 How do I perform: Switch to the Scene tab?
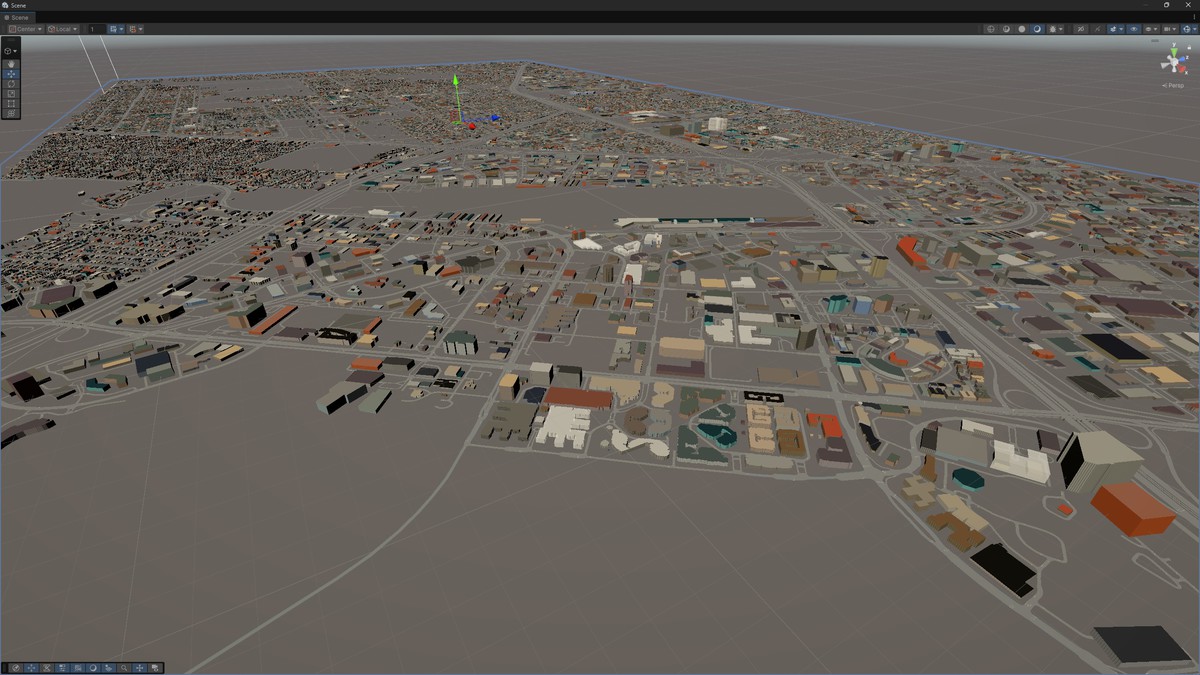click(18, 18)
